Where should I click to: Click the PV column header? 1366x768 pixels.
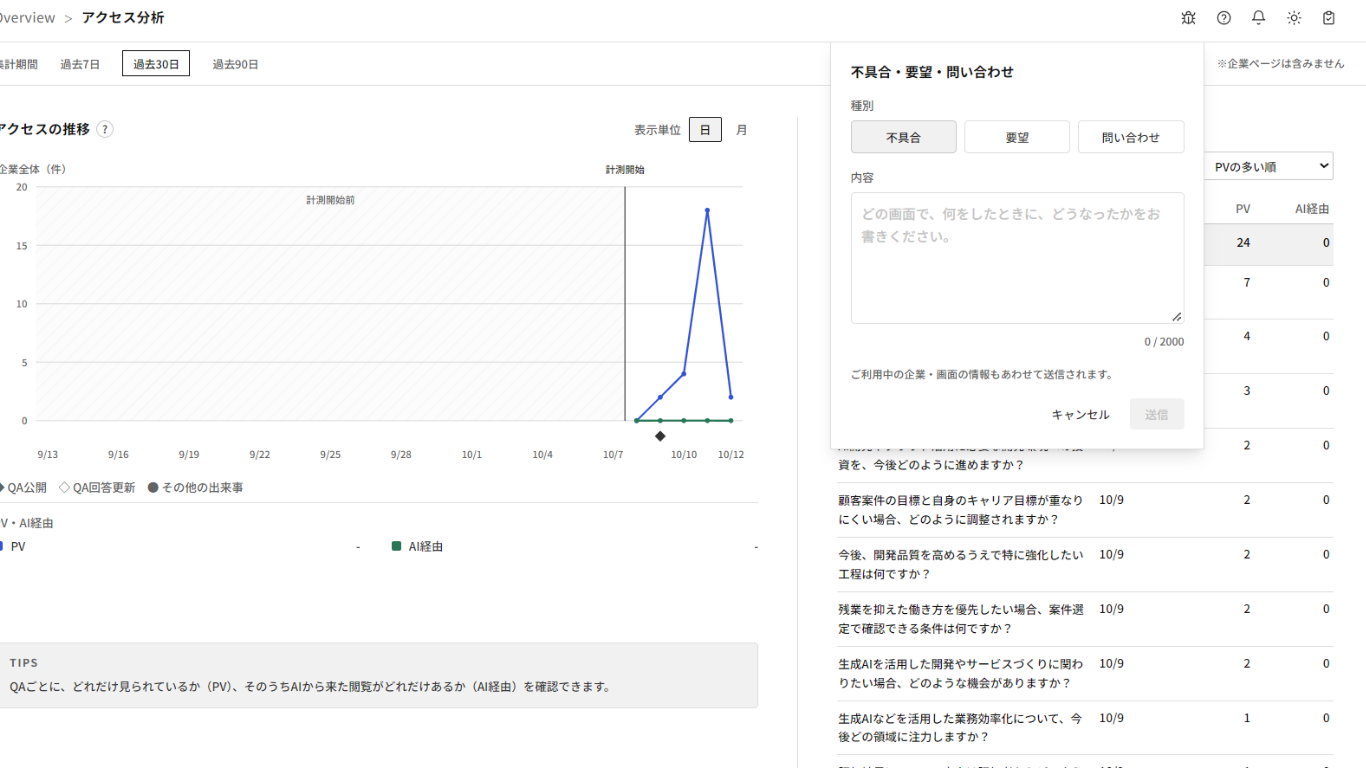coord(1243,209)
